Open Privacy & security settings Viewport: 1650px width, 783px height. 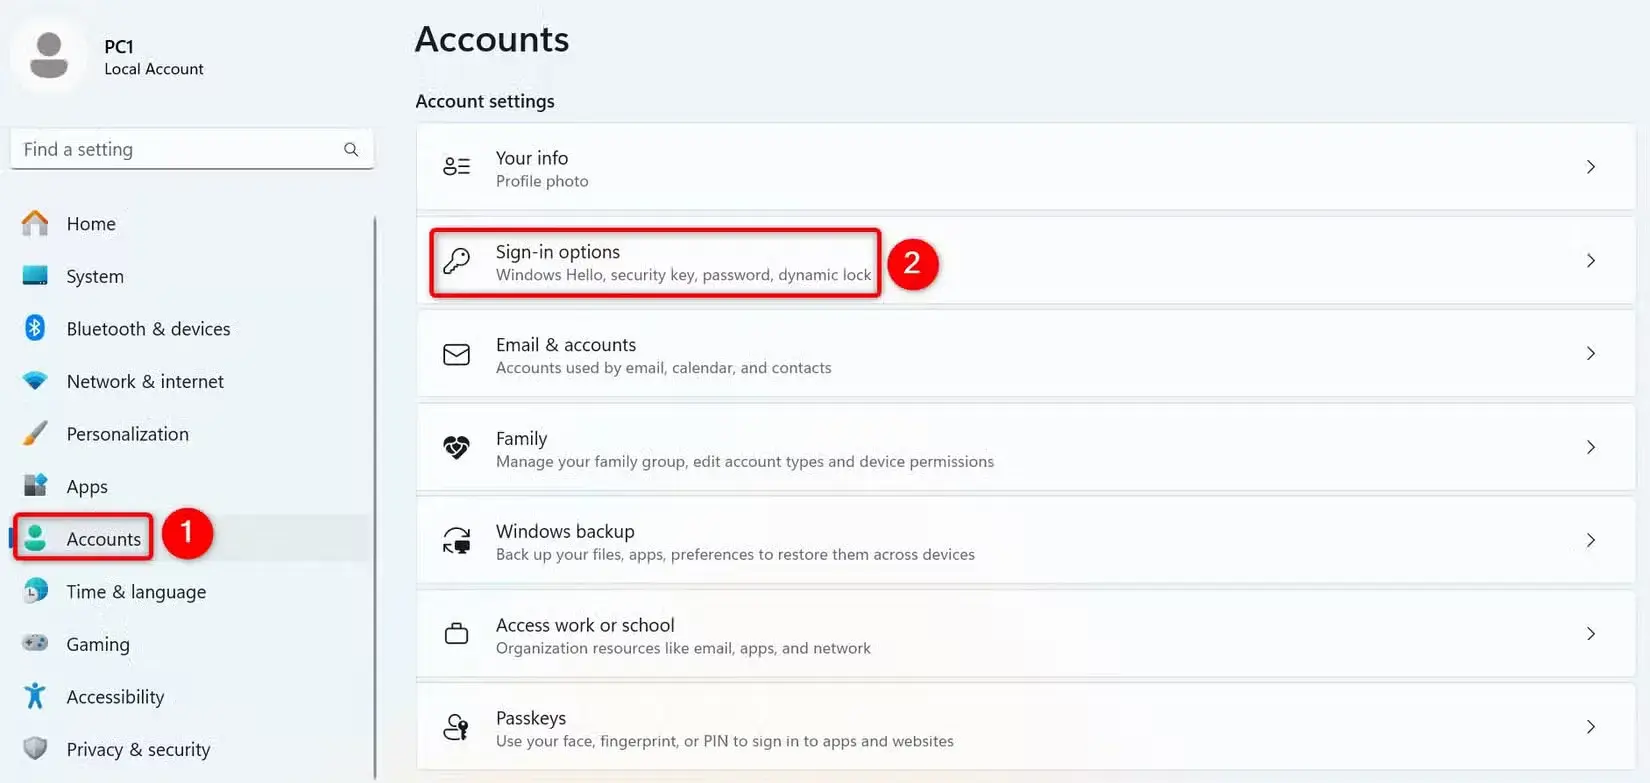[137, 749]
